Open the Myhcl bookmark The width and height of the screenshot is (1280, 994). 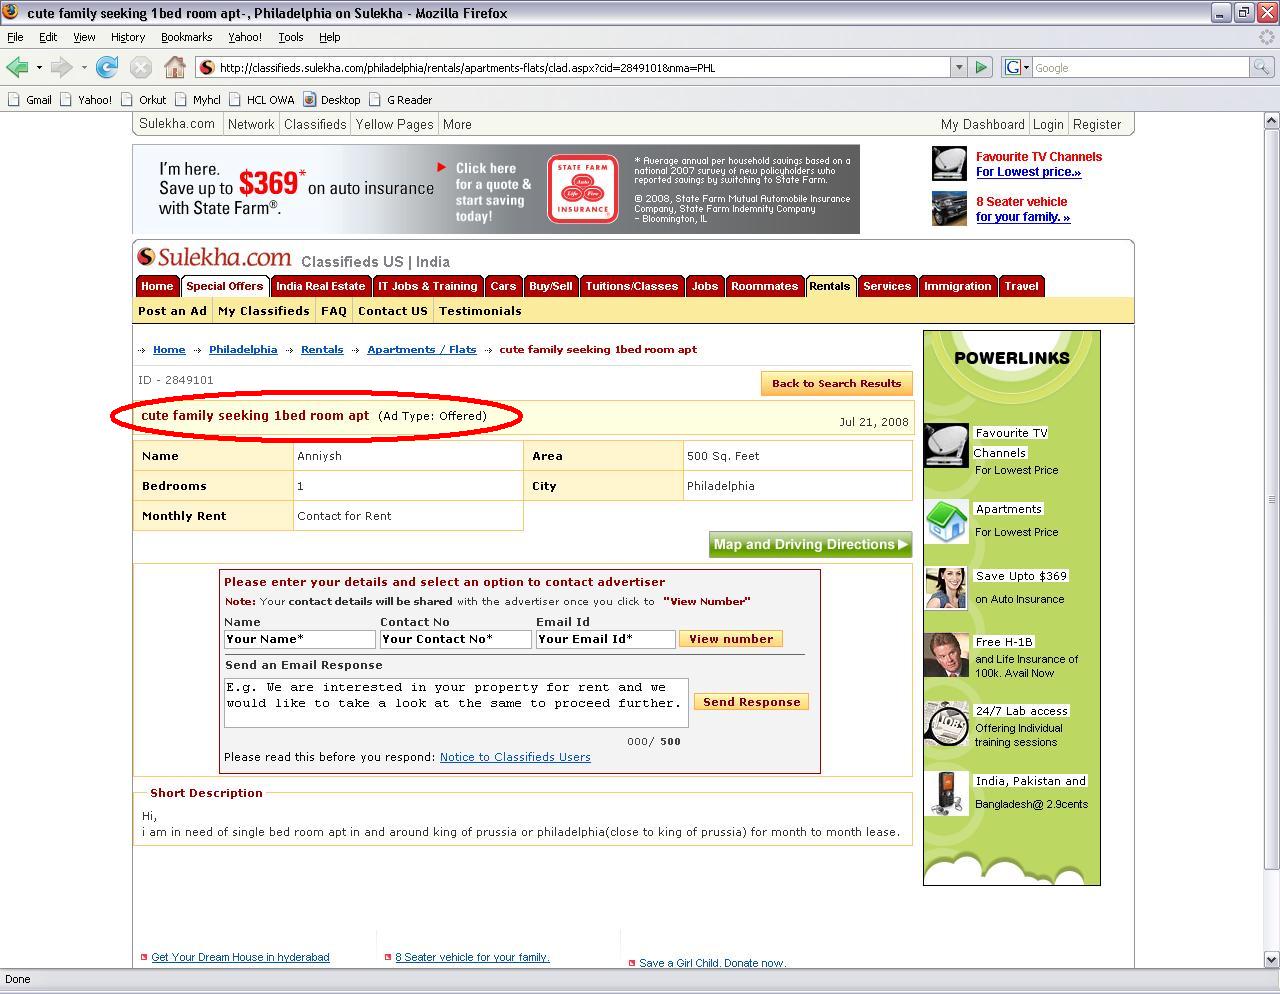(198, 99)
